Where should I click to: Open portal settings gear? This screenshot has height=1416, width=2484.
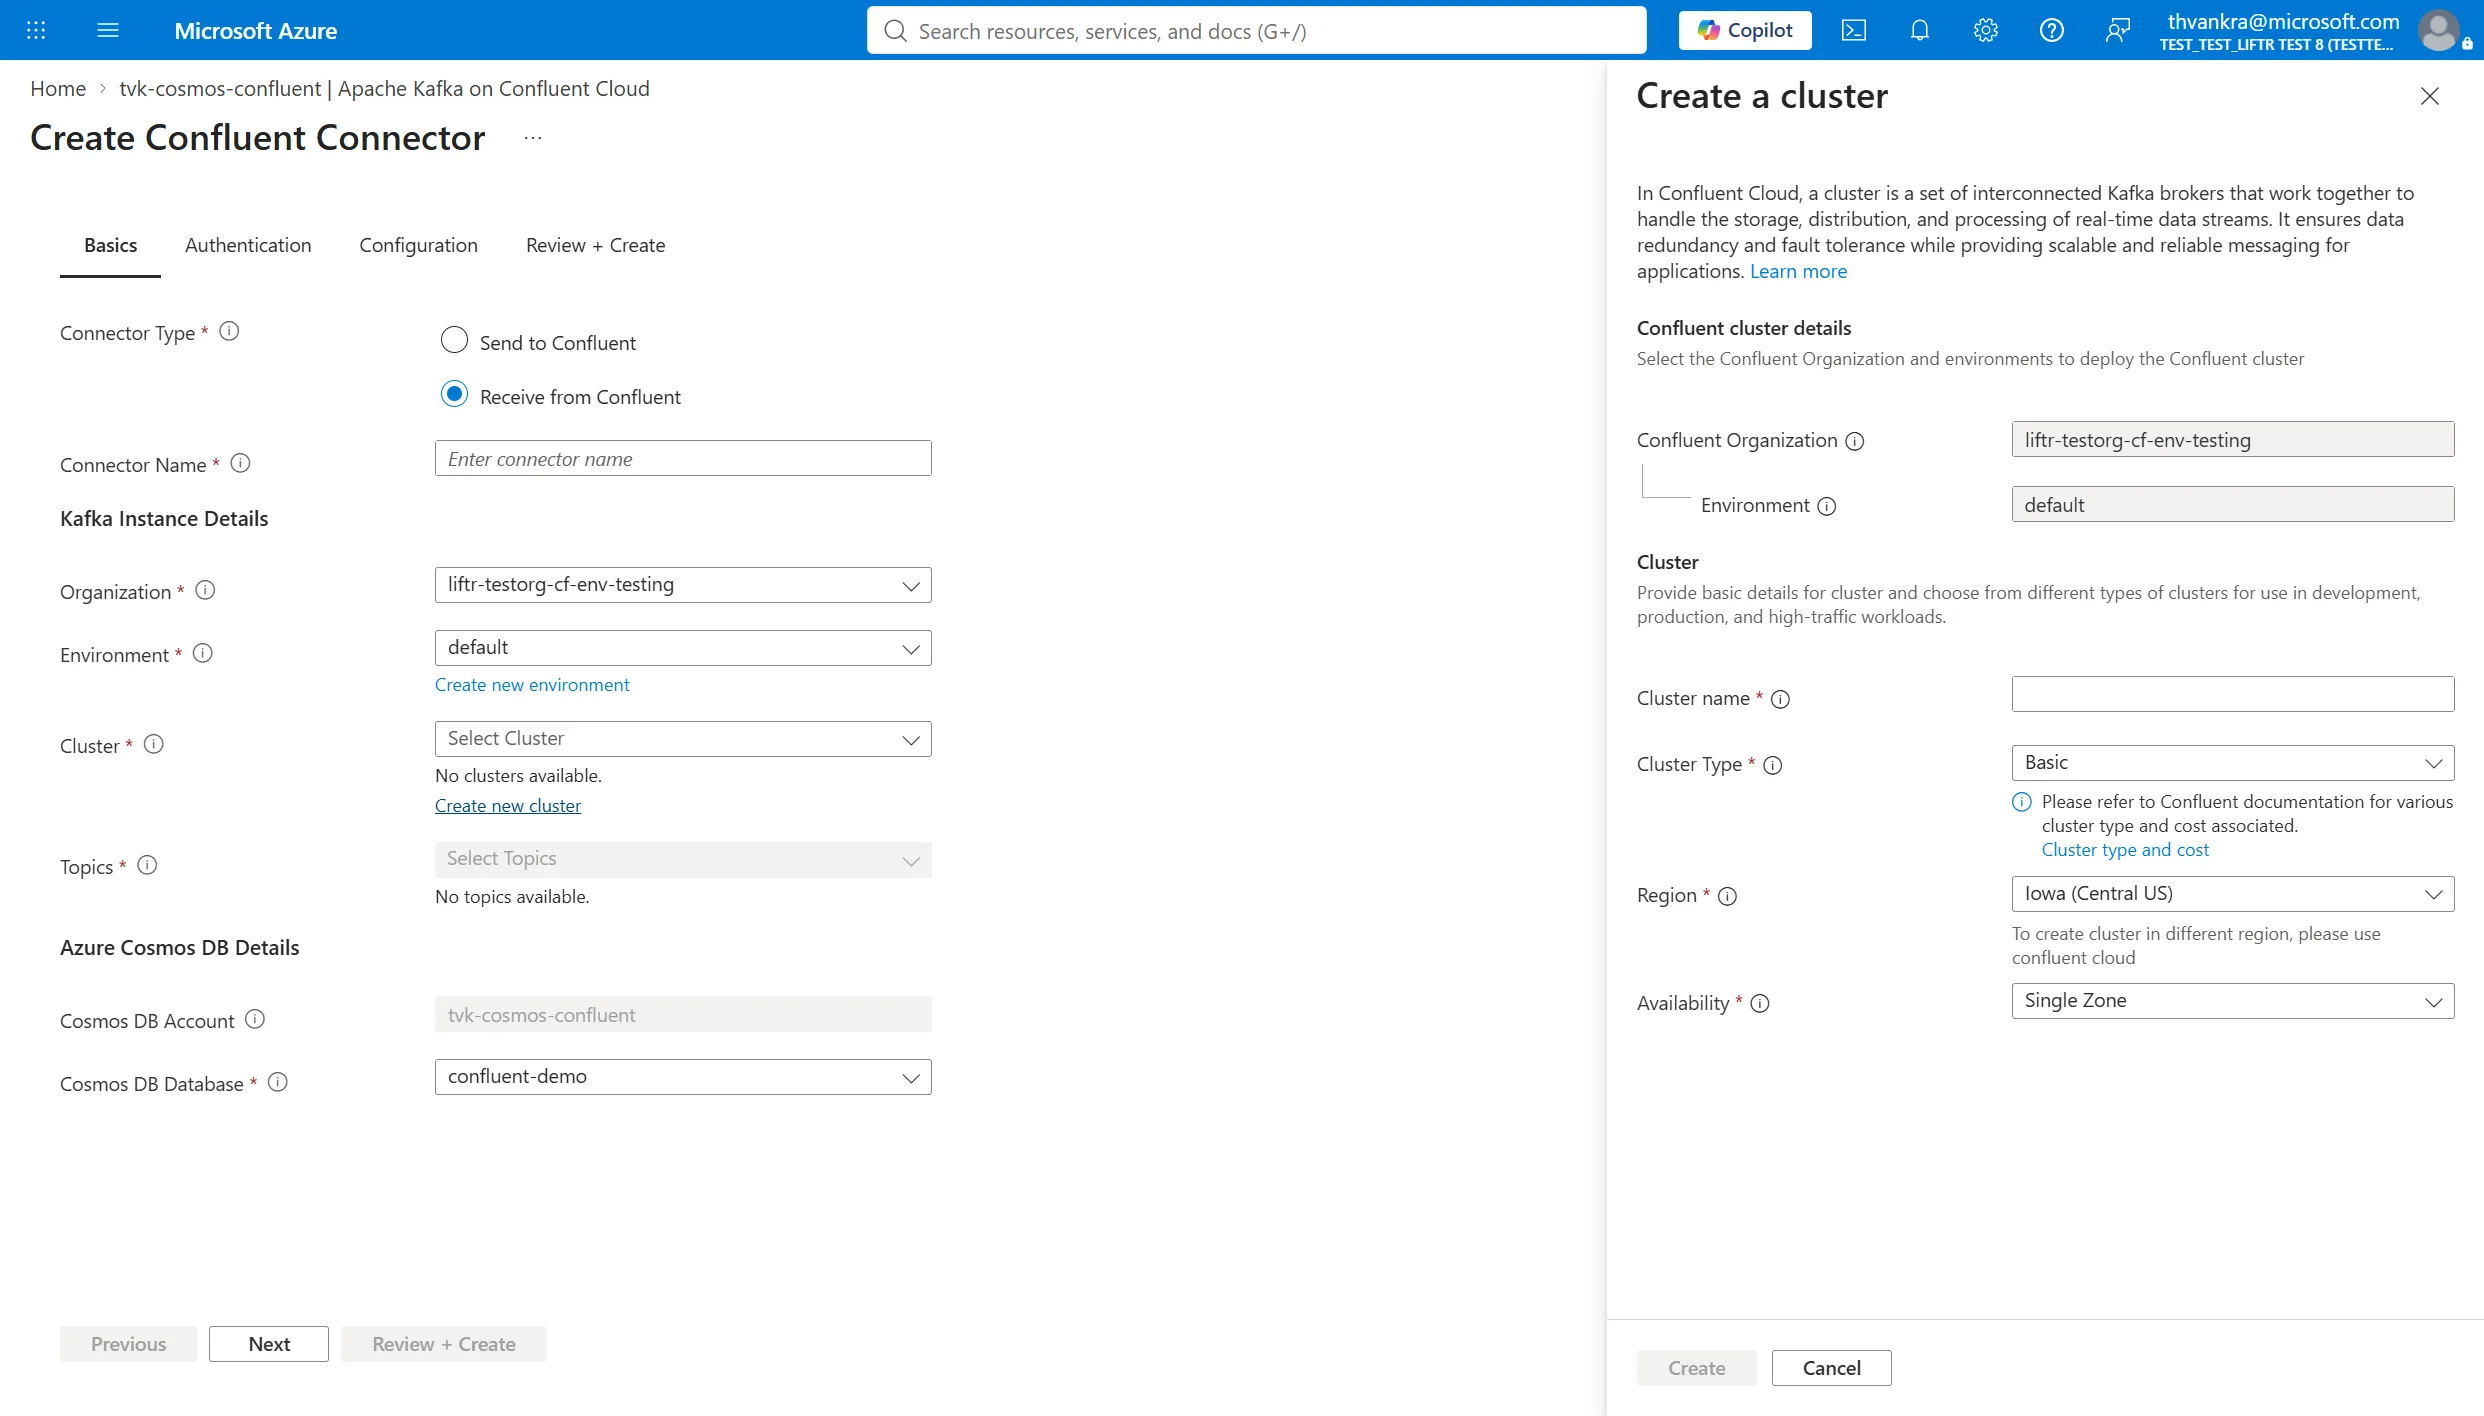tap(1985, 30)
